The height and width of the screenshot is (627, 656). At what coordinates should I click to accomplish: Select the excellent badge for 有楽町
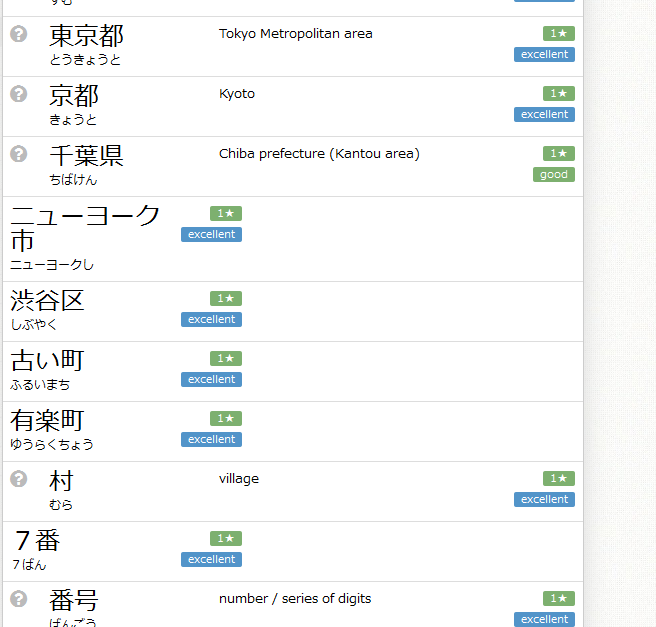point(211,440)
